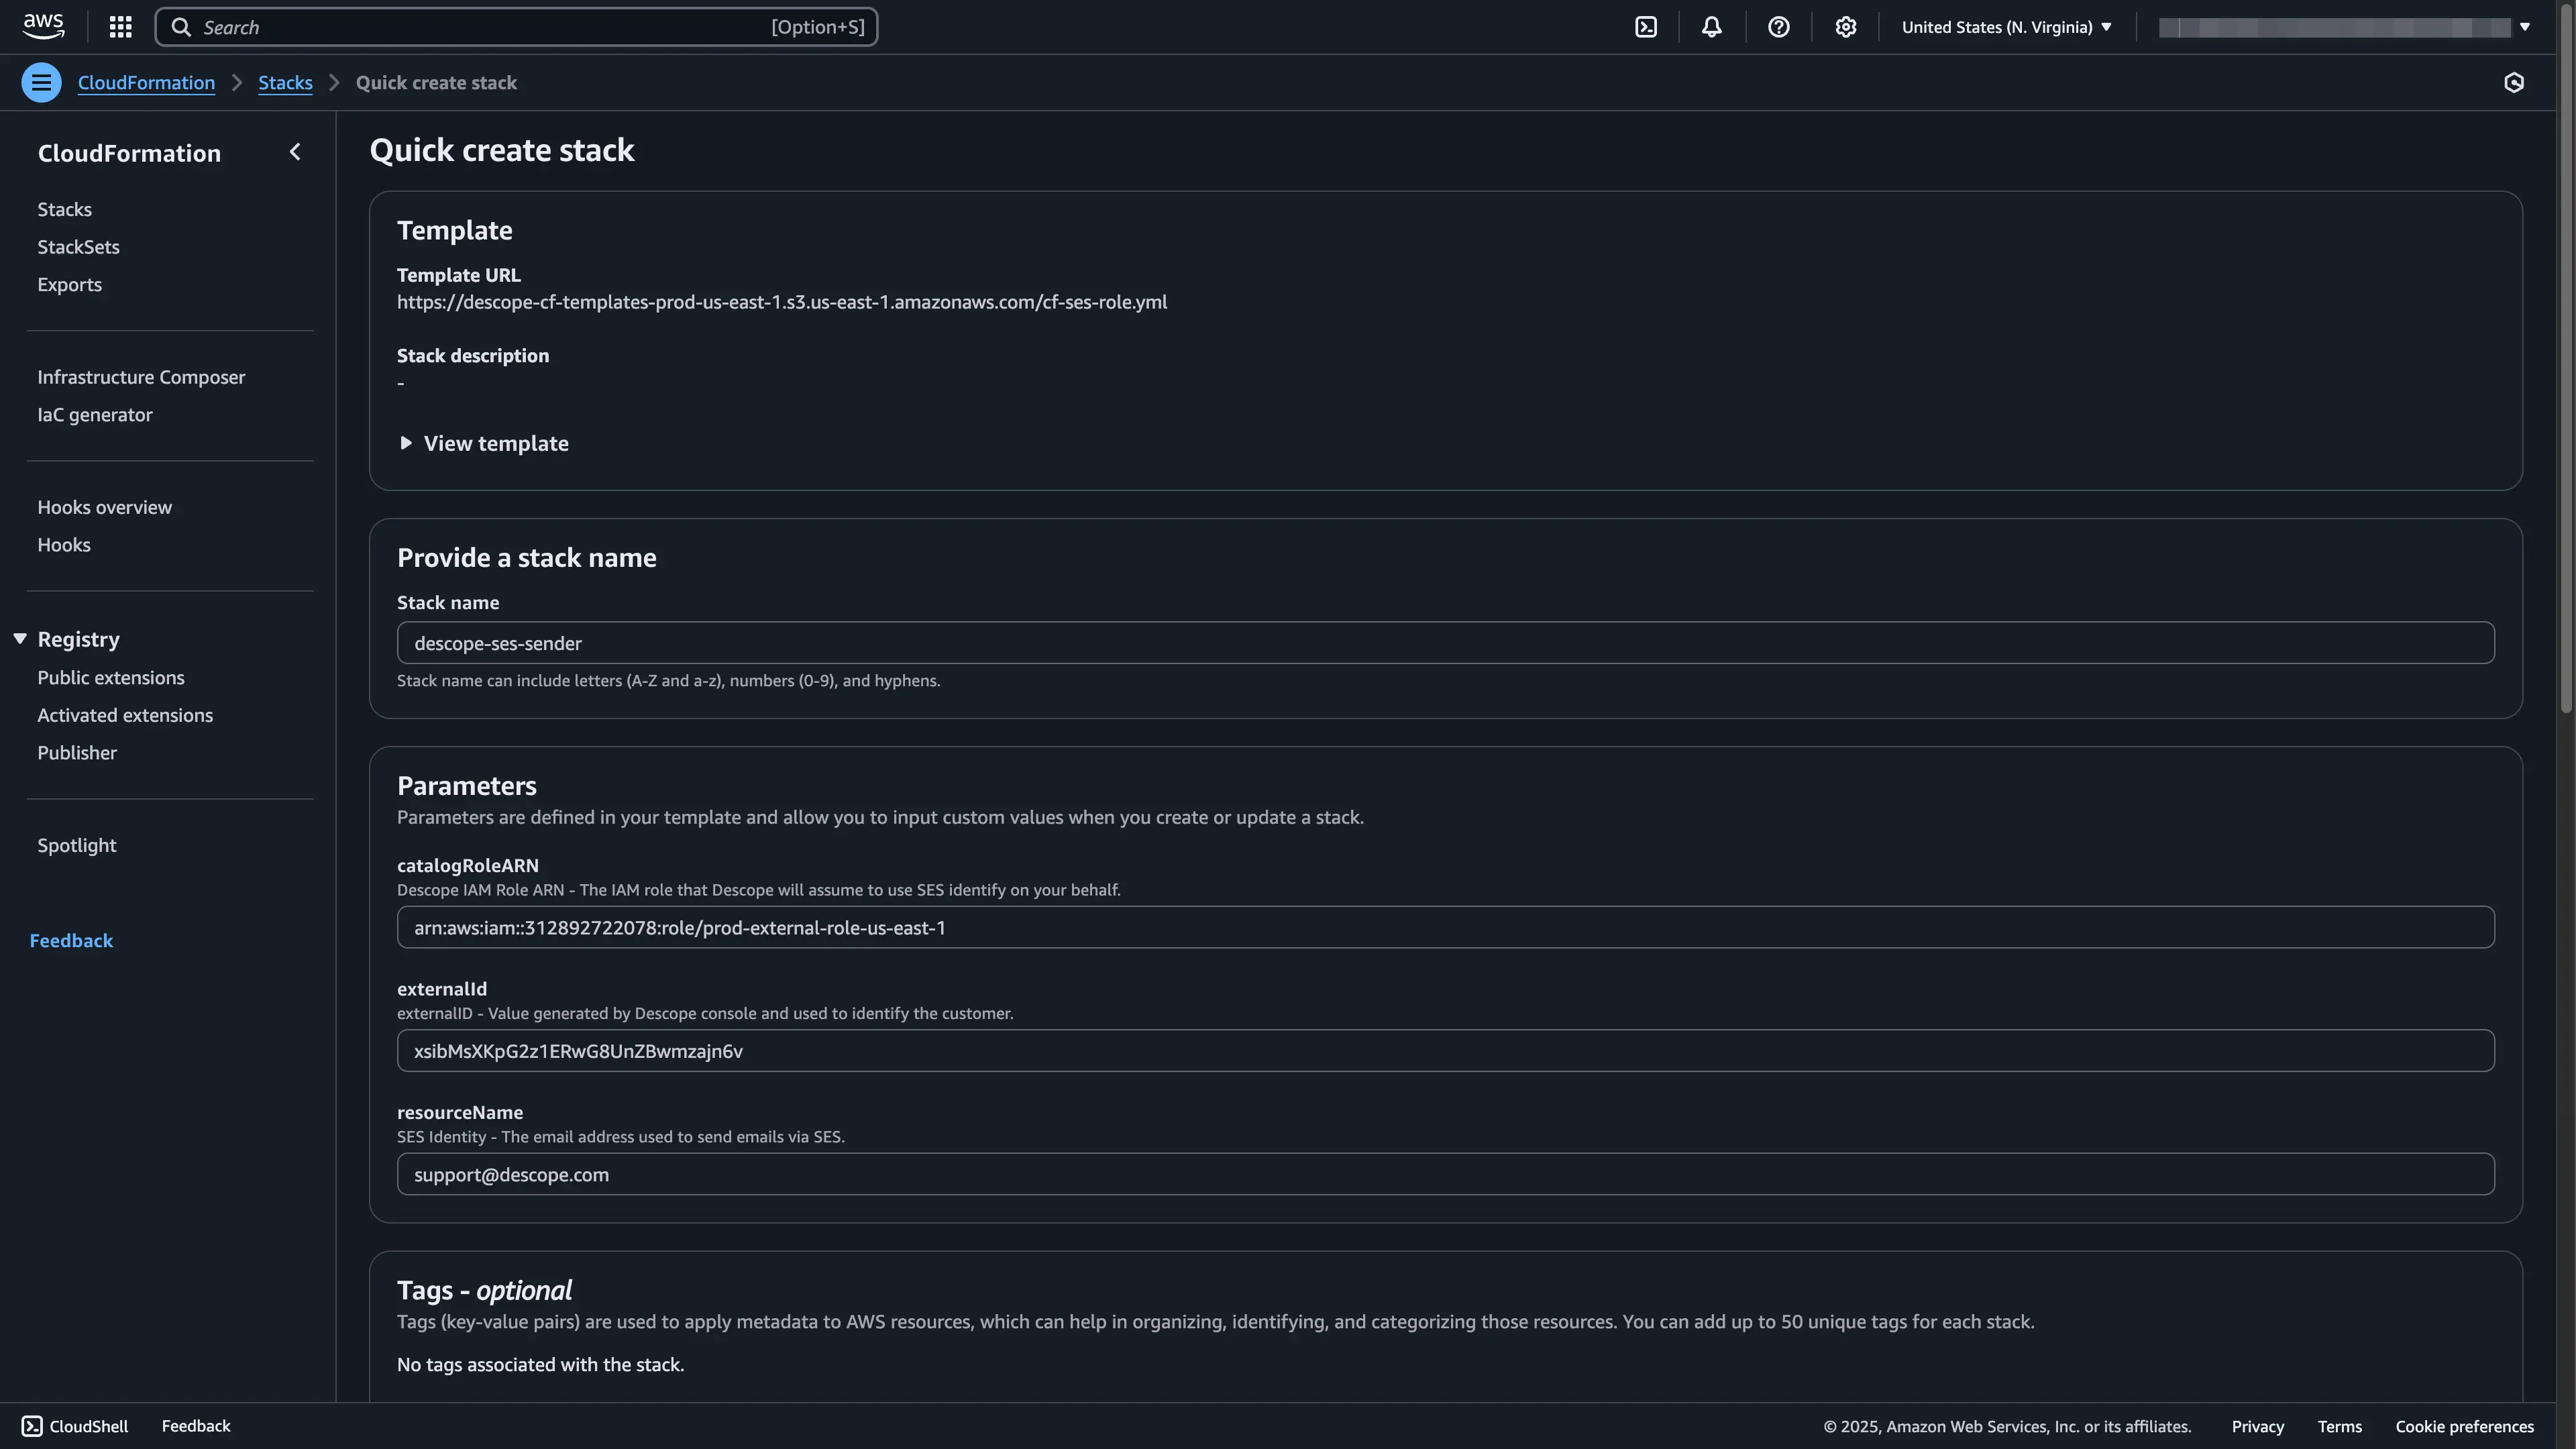Click the search magnifier icon

point(182,27)
